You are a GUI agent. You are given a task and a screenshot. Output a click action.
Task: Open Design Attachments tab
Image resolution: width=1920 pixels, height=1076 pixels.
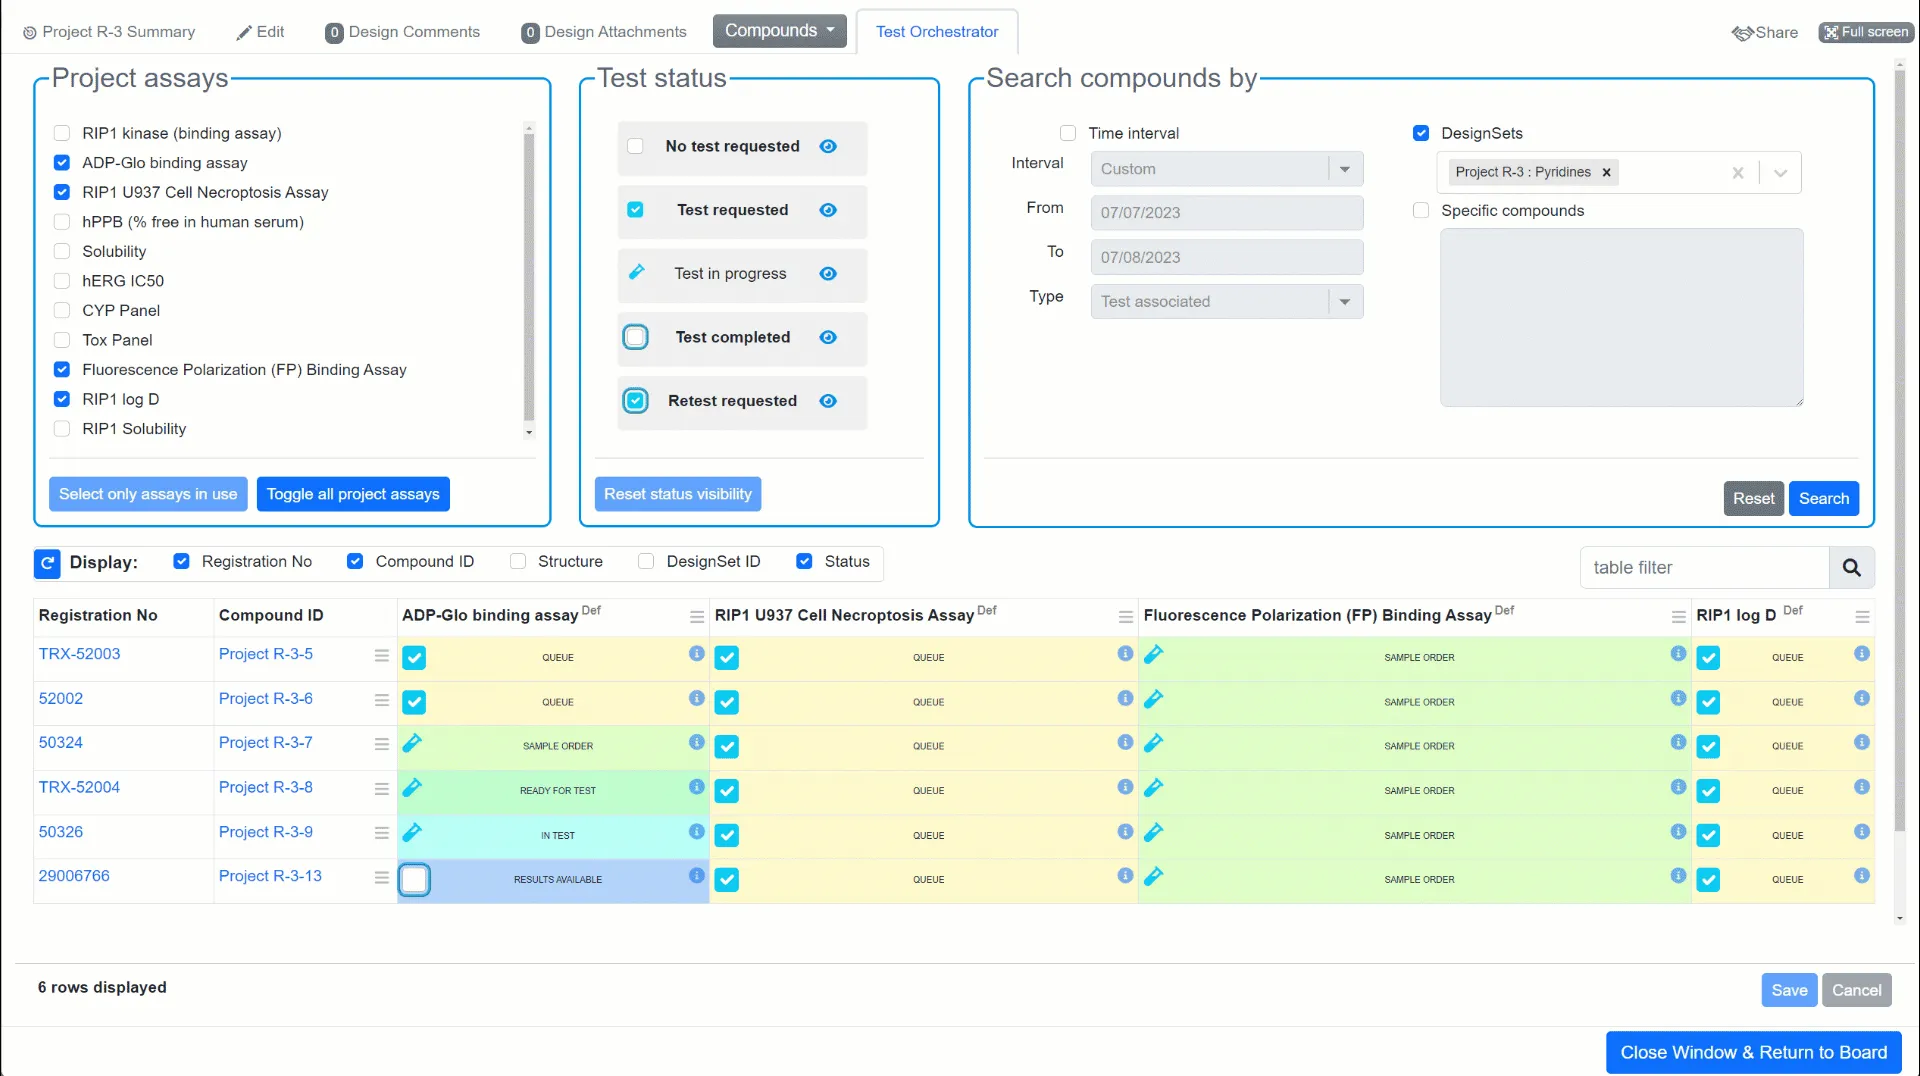604,32
